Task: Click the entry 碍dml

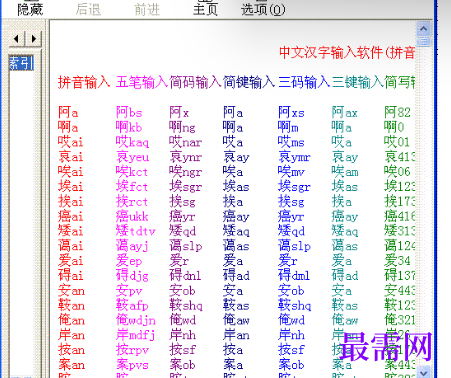Action: click(x=294, y=275)
